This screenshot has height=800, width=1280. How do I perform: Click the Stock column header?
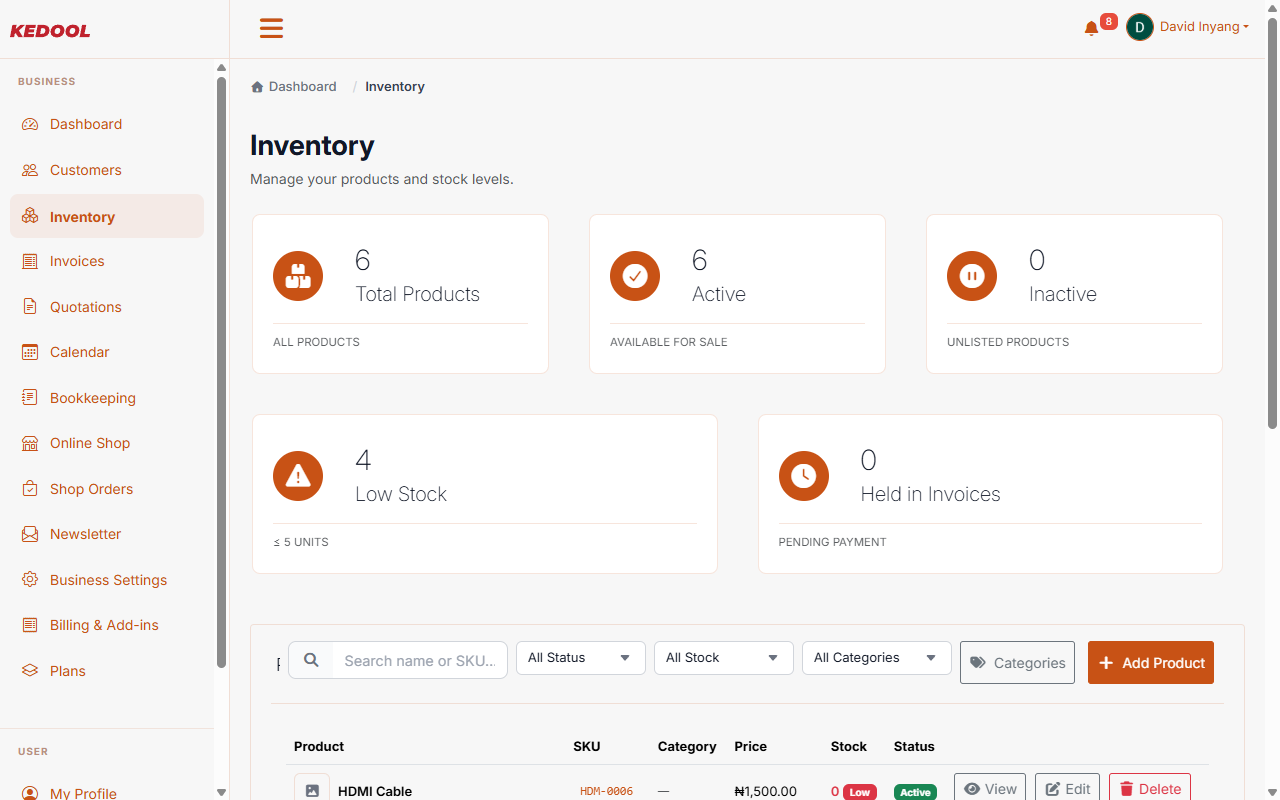coord(849,746)
